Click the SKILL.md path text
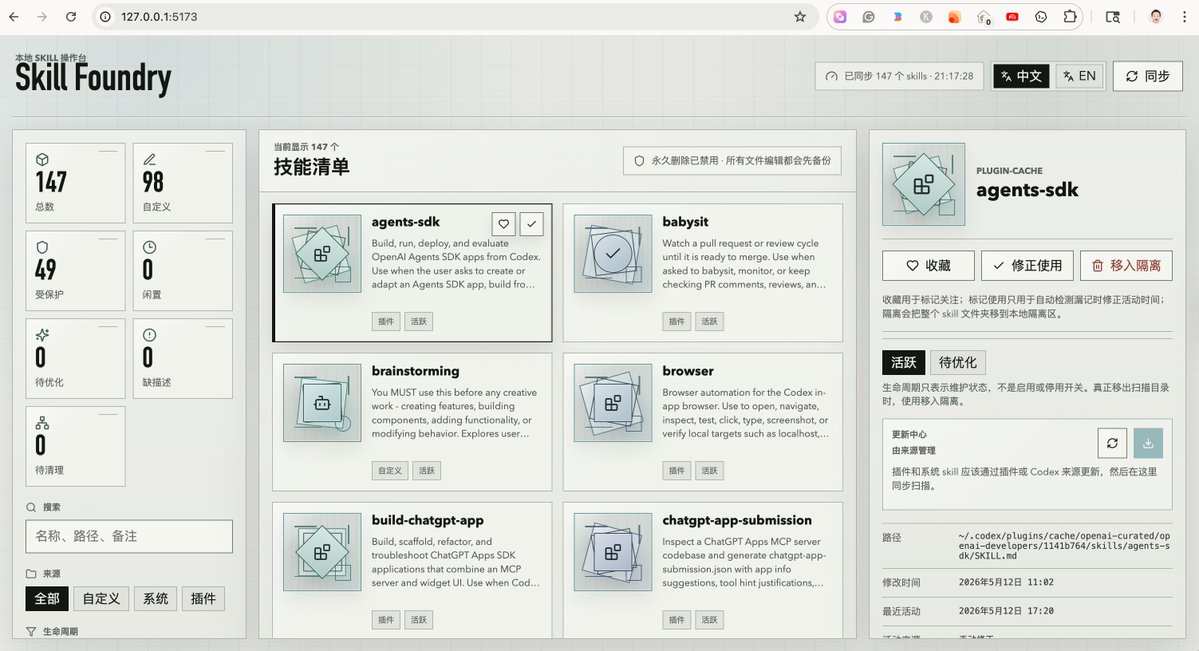Screen dimensions: 1199x651 coord(1064,546)
